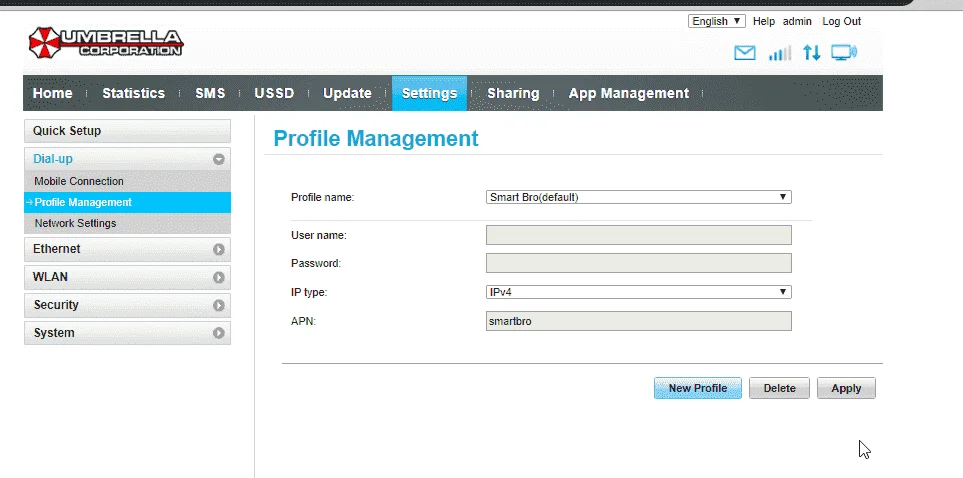963x478 pixels.
Task: Switch to the SMS tab
Action: tap(210, 93)
